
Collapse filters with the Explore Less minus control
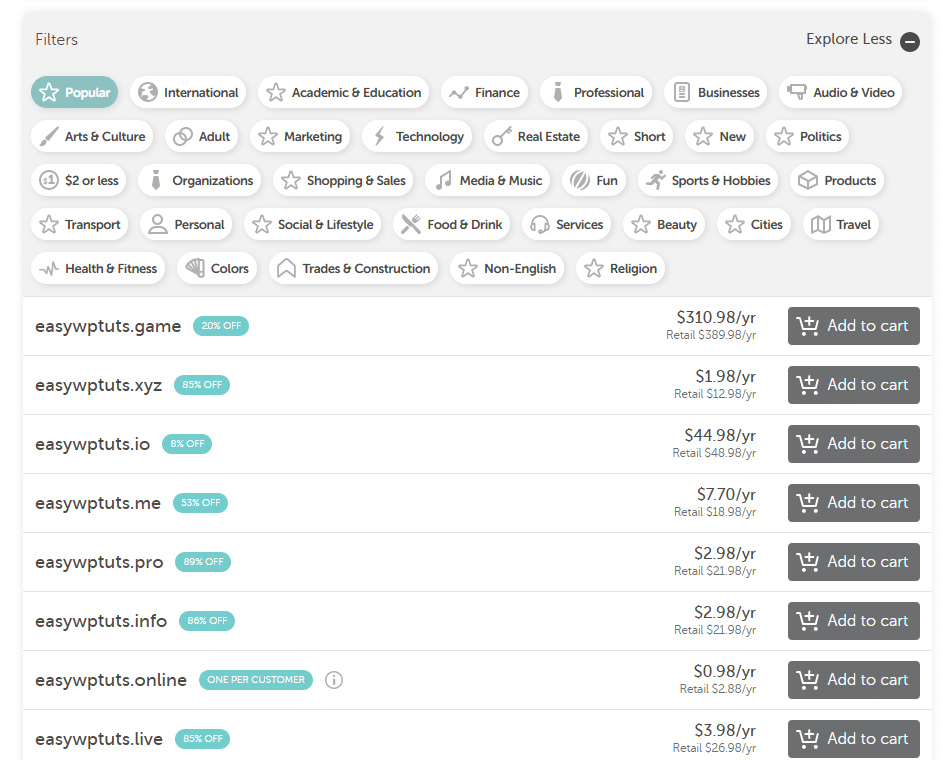click(x=910, y=42)
